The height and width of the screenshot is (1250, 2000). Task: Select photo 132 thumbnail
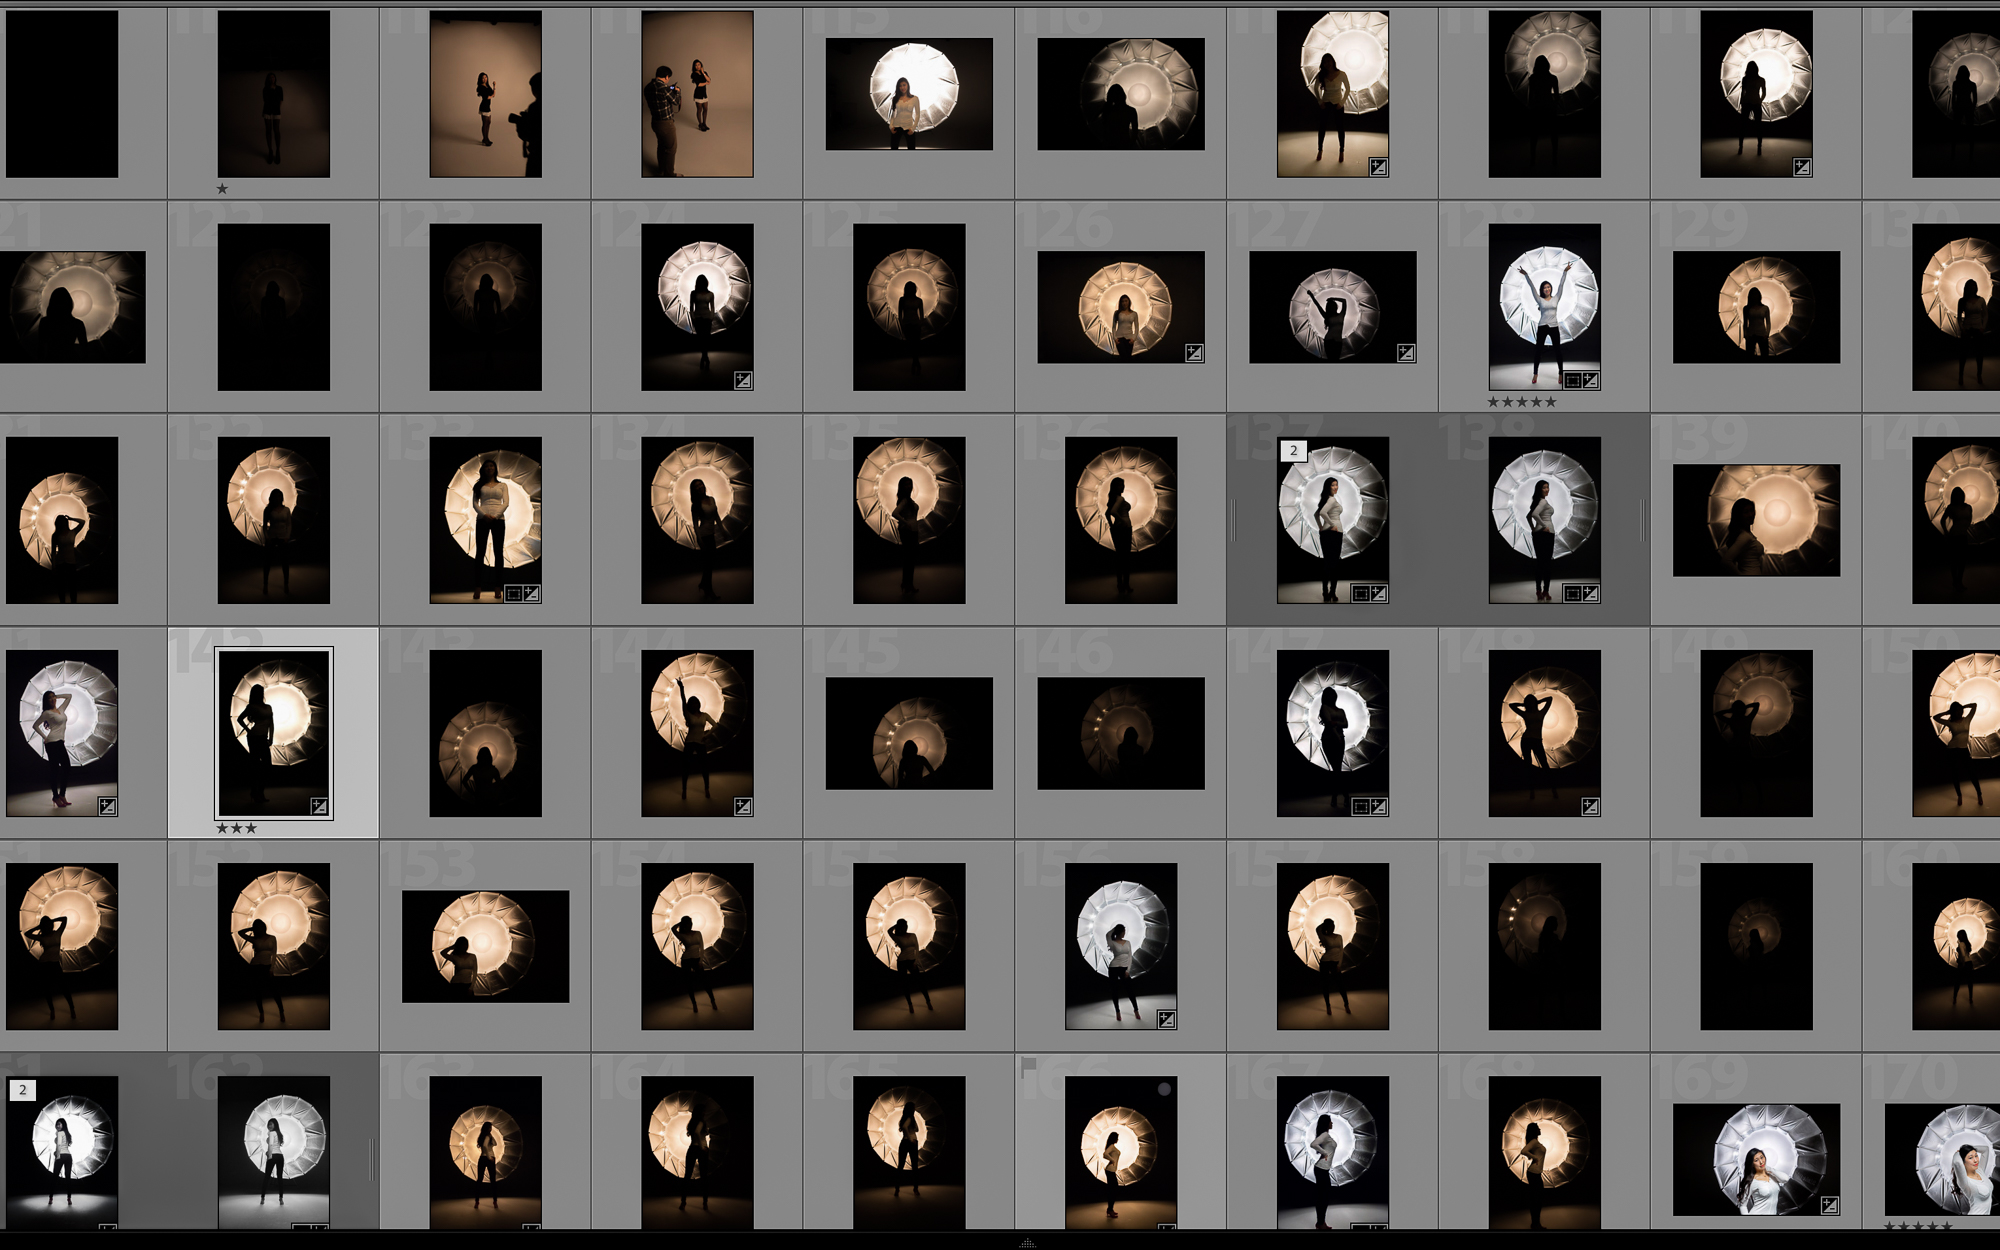(x=274, y=520)
